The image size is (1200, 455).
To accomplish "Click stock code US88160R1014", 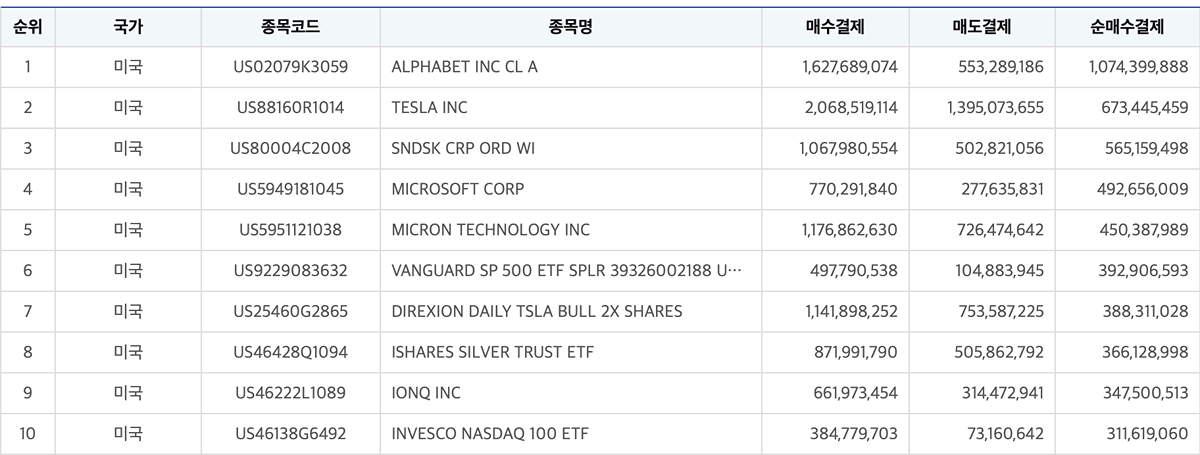I will point(290,108).
